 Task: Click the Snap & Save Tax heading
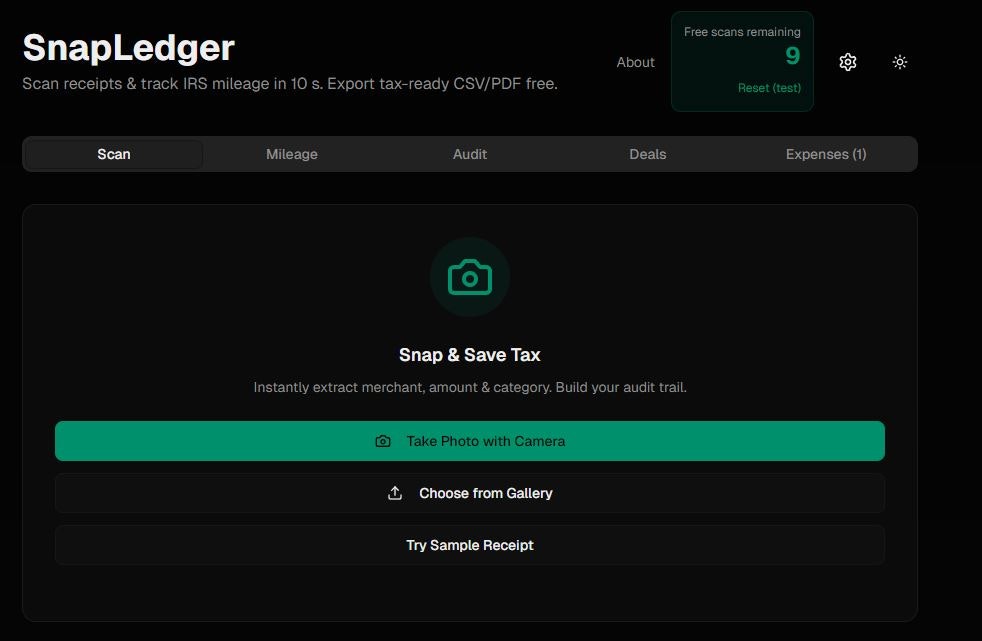pos(469,355)
